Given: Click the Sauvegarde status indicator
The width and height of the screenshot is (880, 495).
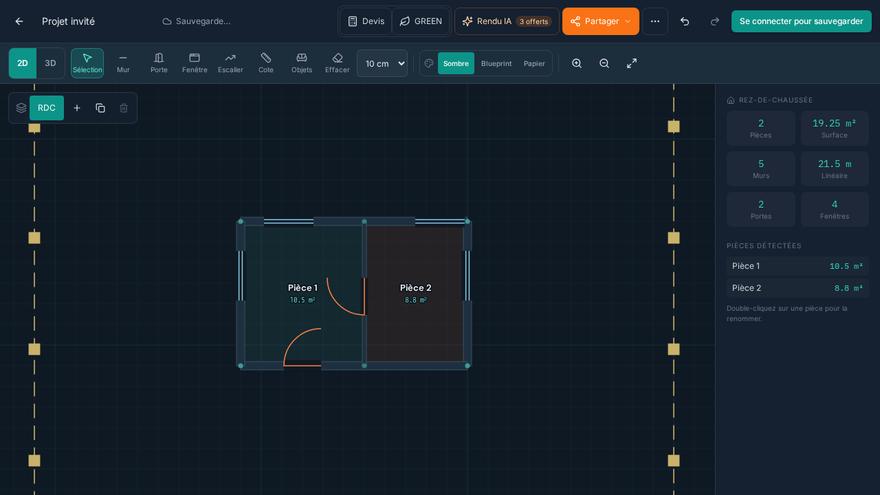Looking at the screenshot, I should pos(196,21).
